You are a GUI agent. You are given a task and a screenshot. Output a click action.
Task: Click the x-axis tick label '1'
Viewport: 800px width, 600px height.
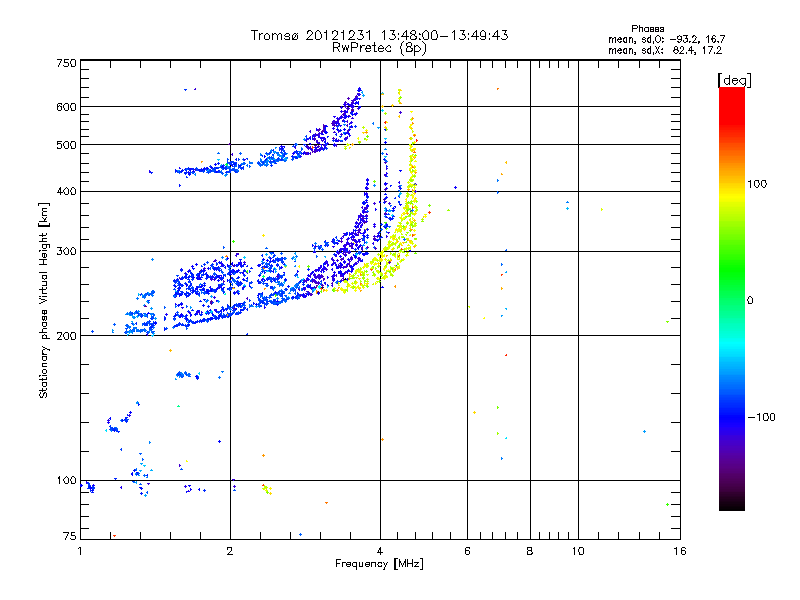point(80,551)
